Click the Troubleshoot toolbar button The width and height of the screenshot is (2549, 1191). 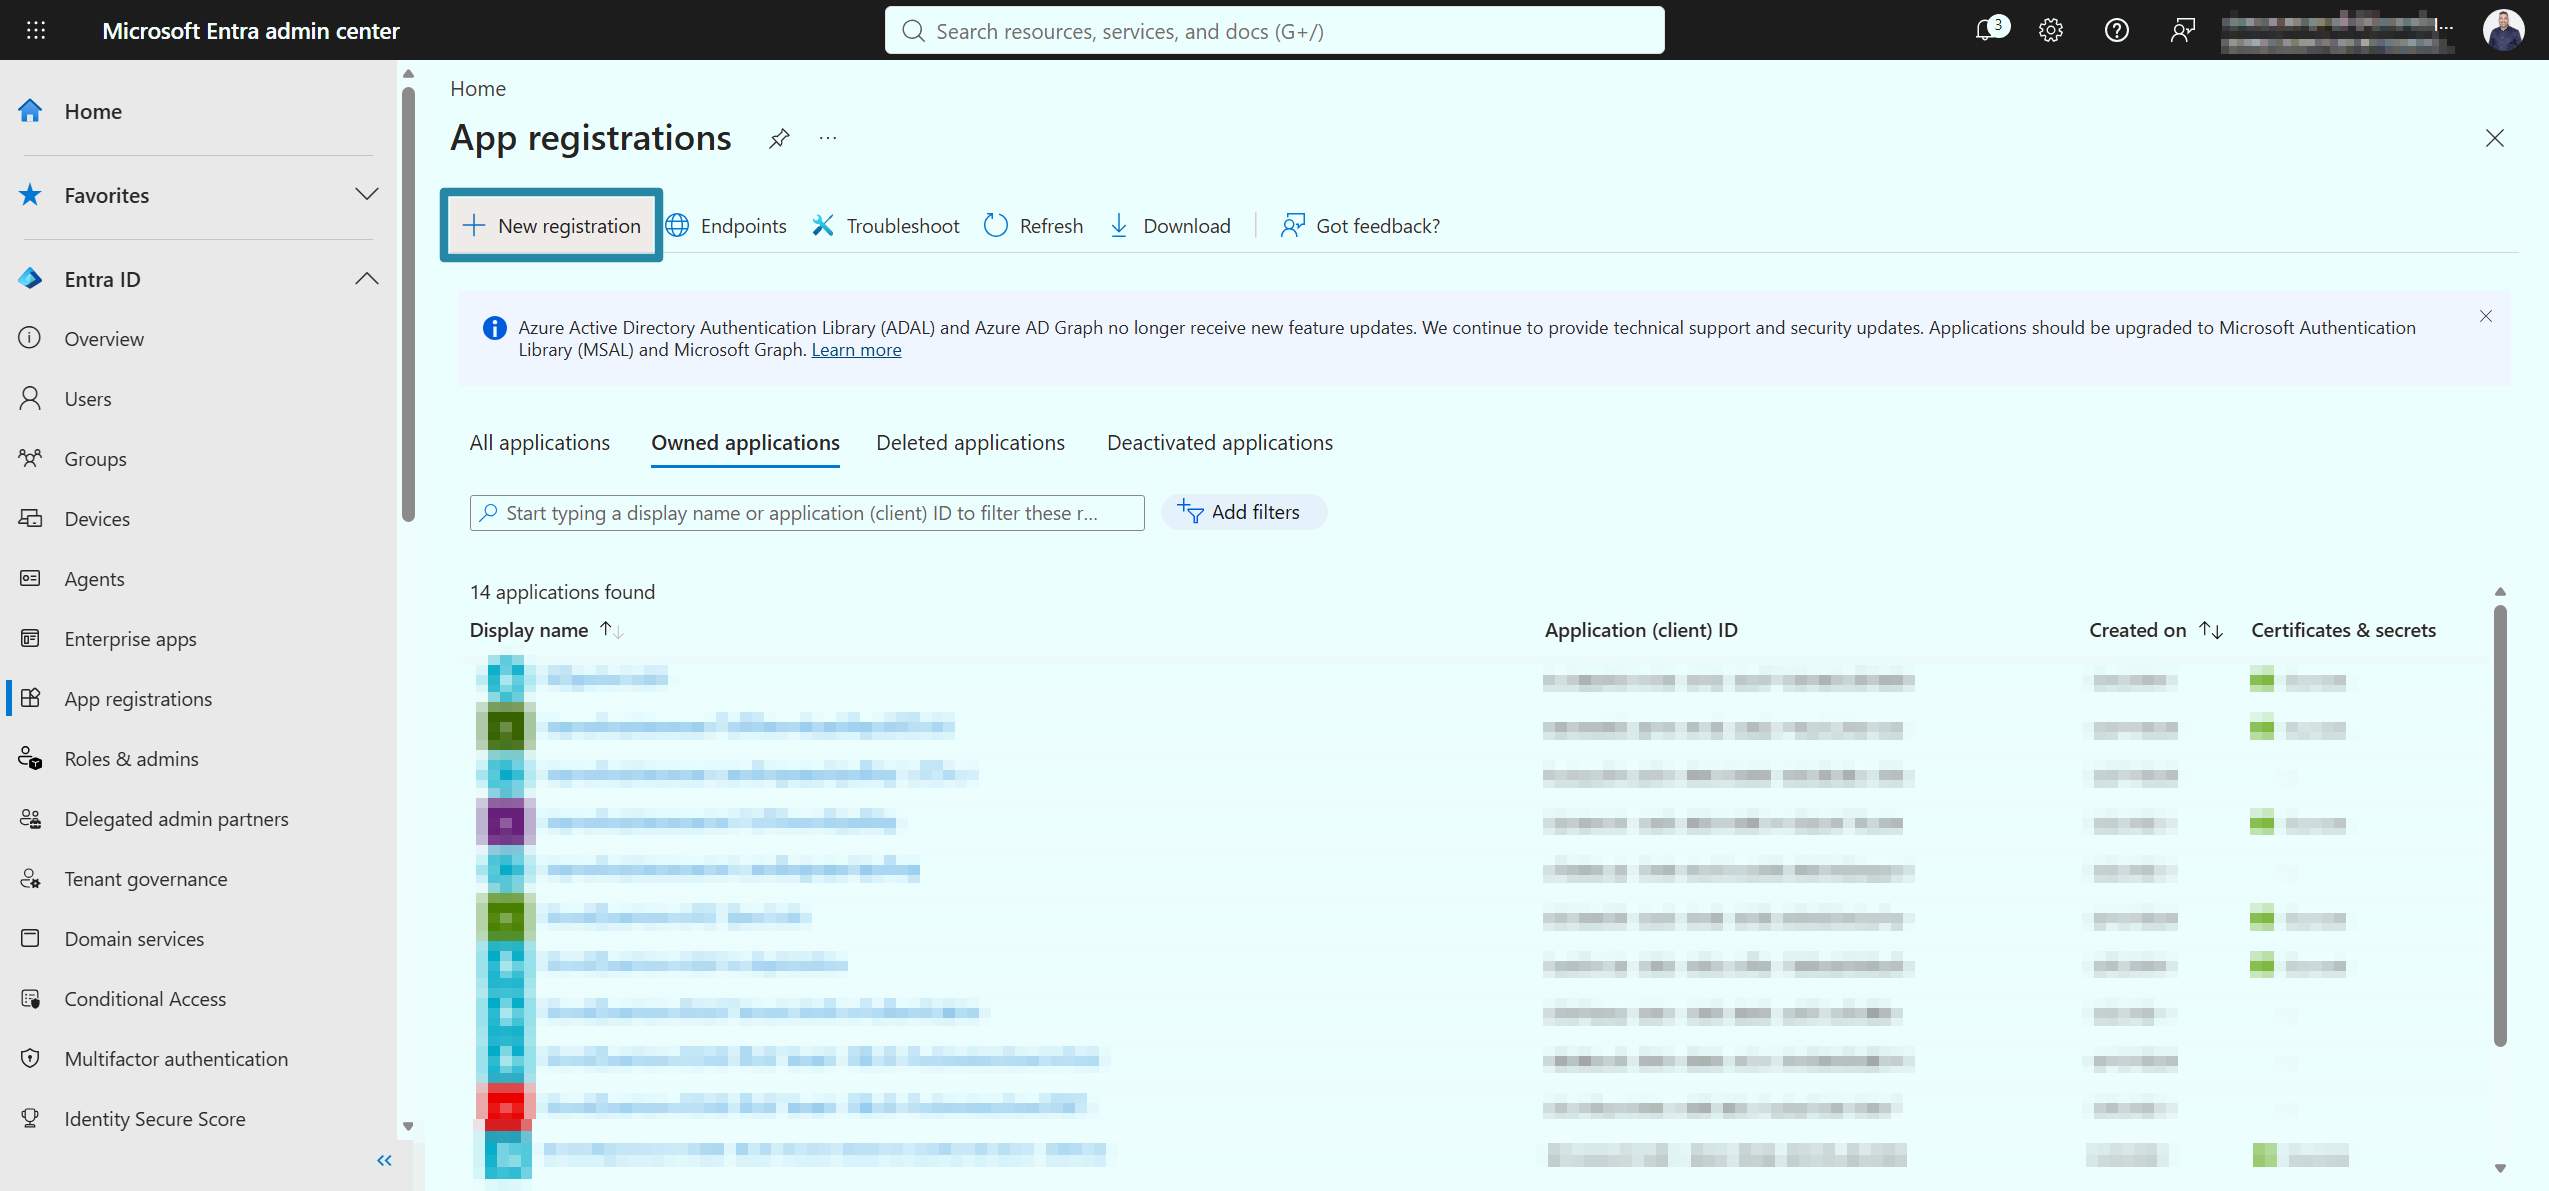coord(885,226)
